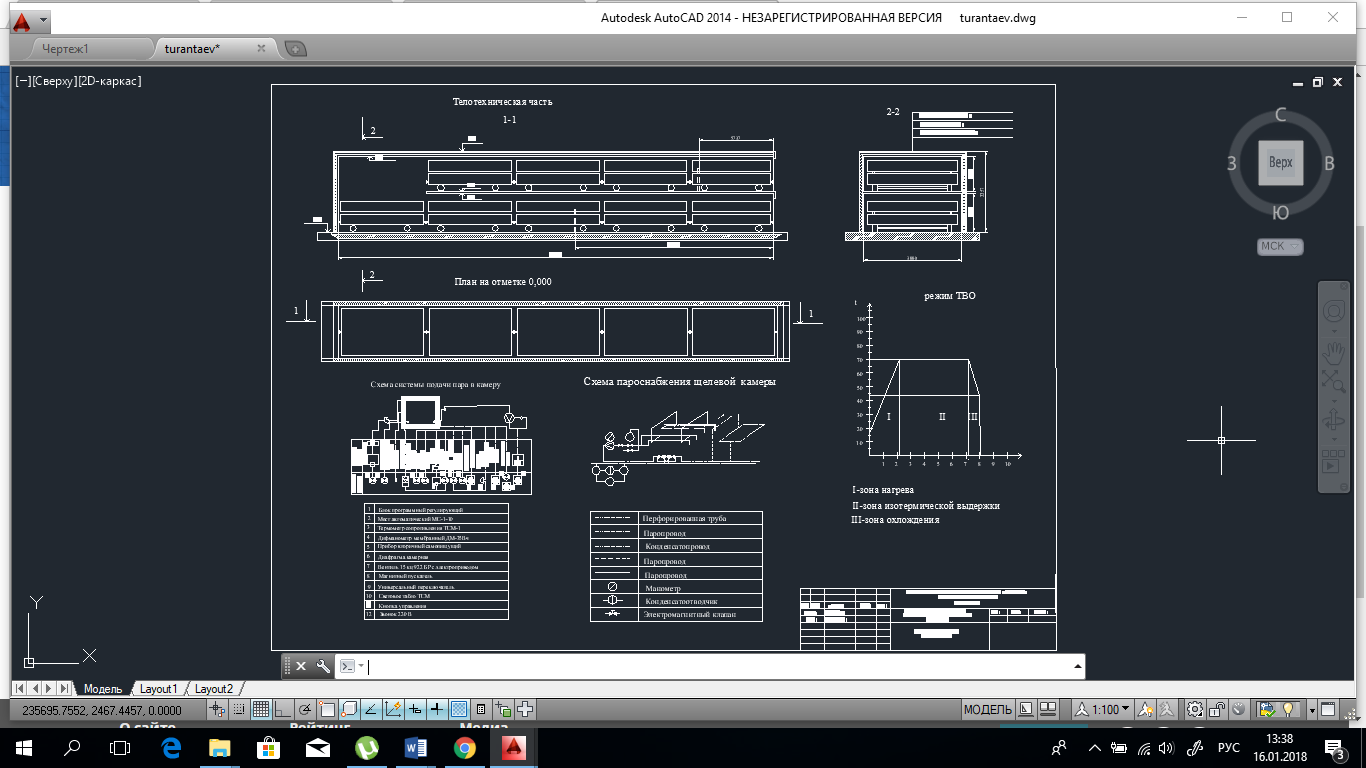Toggle Dynamic UCS in status bar
1366x768 pixels.
pyautogui.click(x=393, y=710)
